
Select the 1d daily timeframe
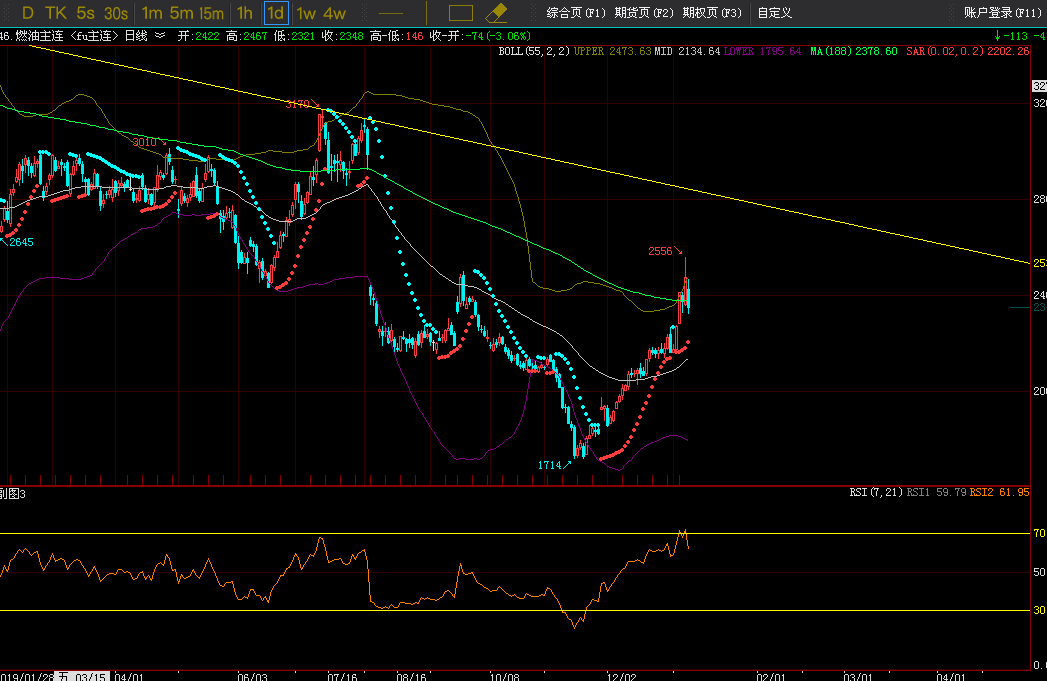tap(276, 13)
